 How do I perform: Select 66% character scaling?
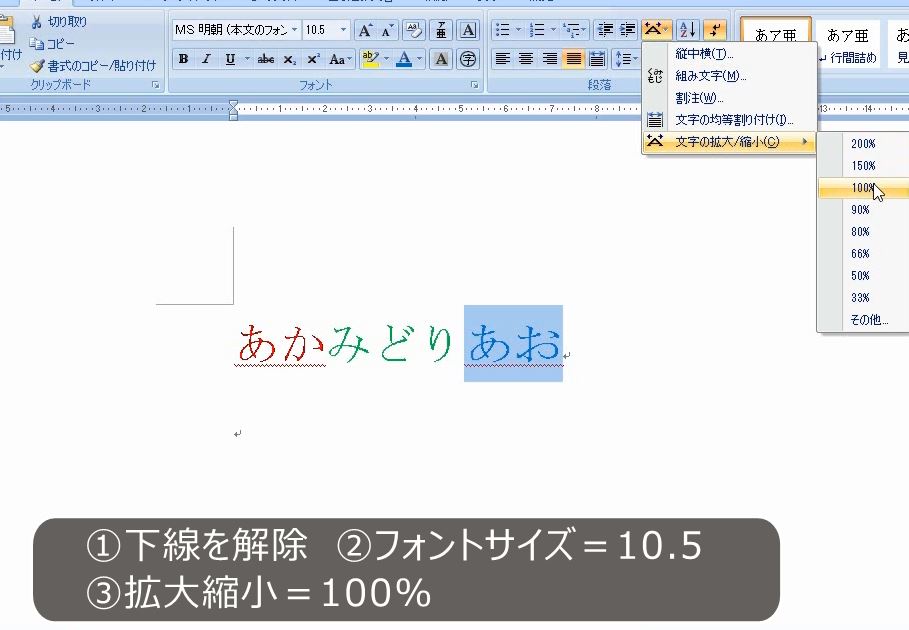click(x=863, y=254)
